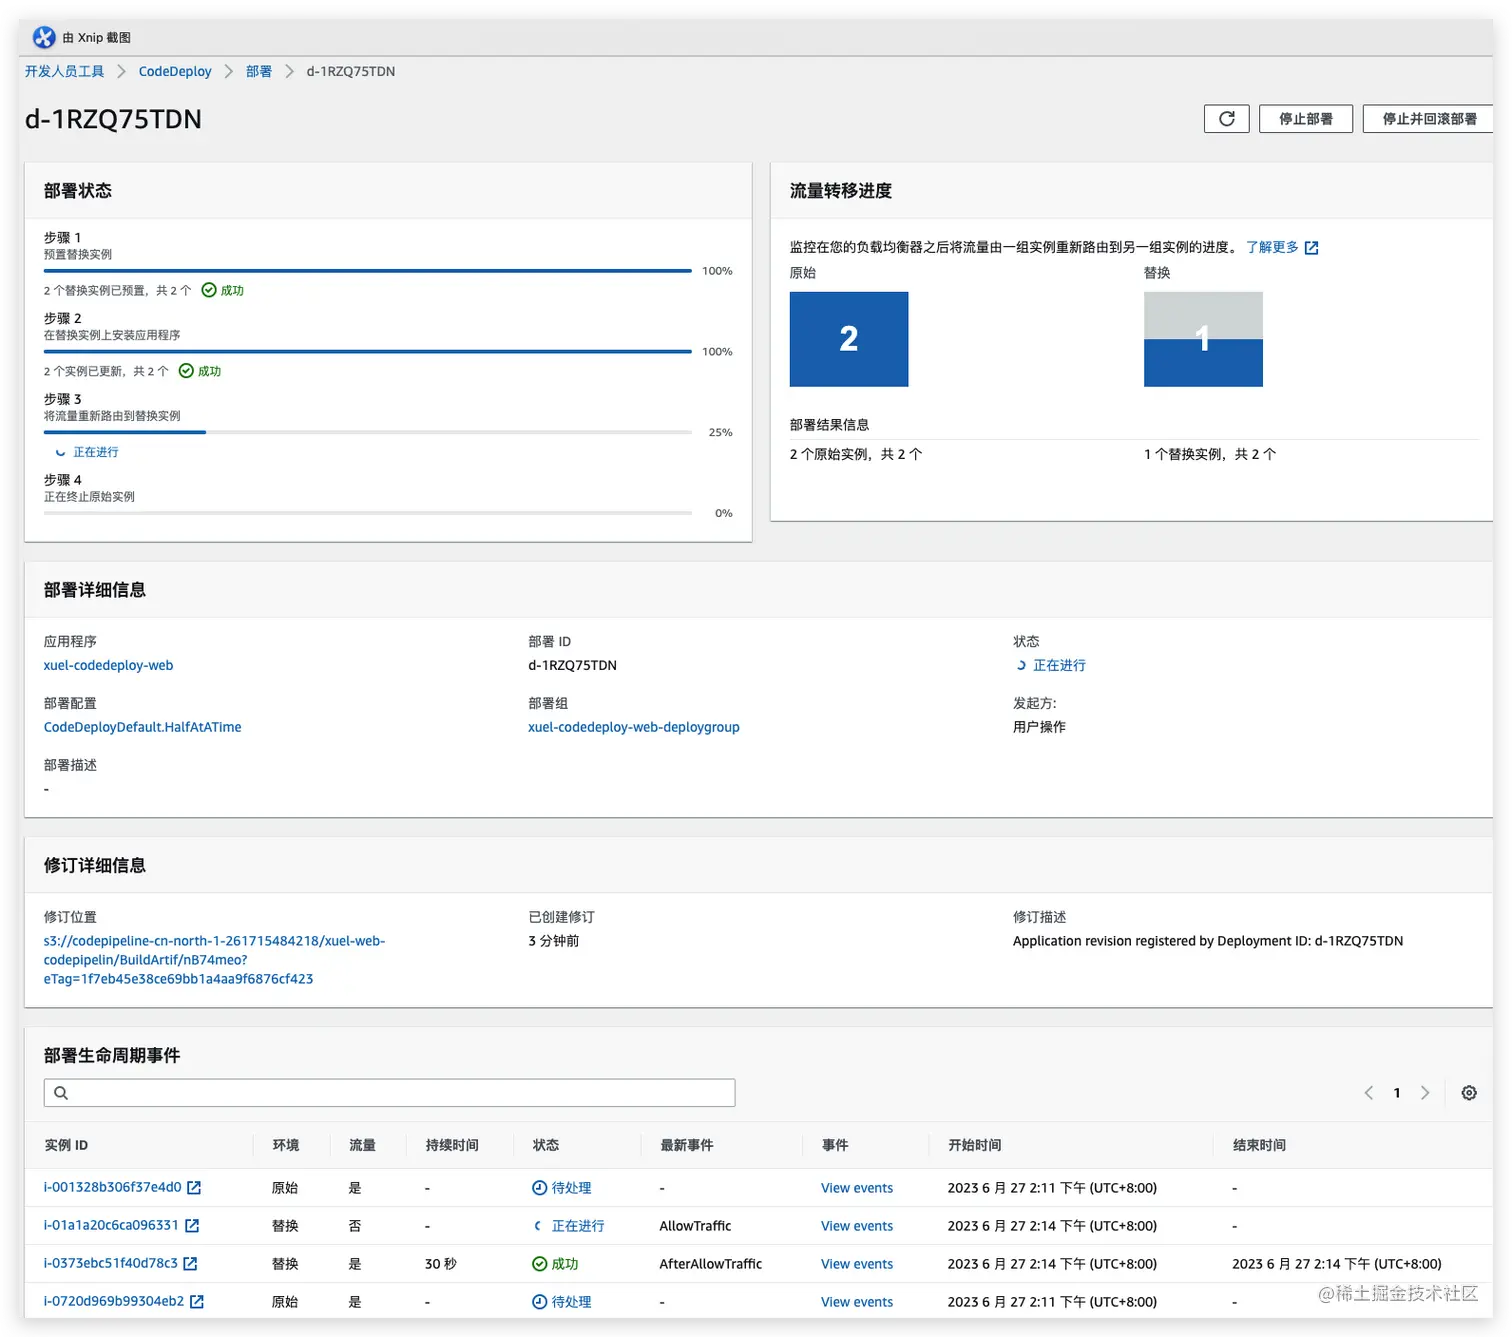Click 停止部署 button
The image size is (1512, 1337).
[1306, 119]
